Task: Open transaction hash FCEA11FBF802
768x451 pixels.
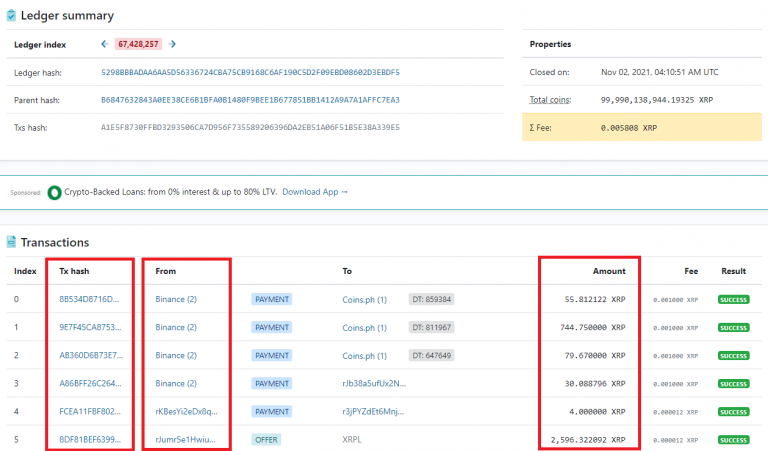Action: tap(89, 411)
